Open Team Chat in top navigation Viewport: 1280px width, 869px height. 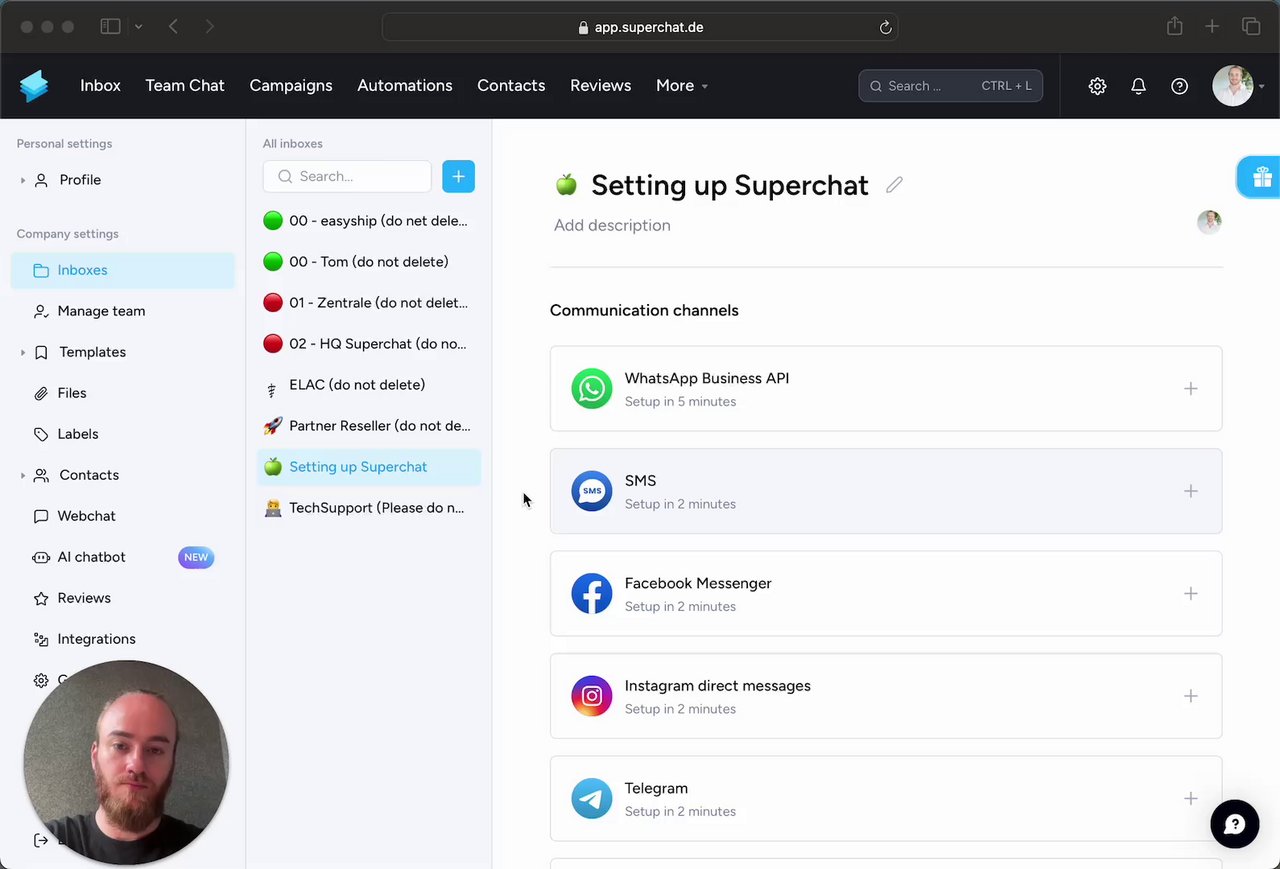185,86
